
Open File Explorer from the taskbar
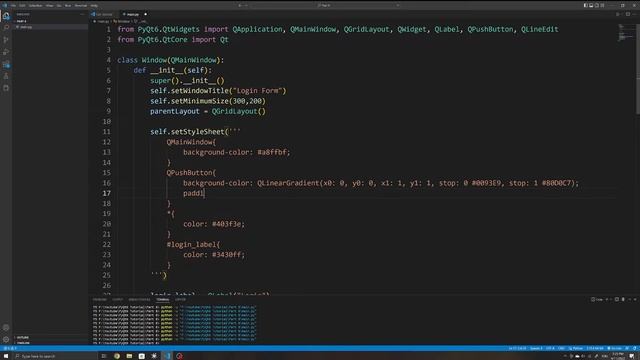(x=129, y=356)
